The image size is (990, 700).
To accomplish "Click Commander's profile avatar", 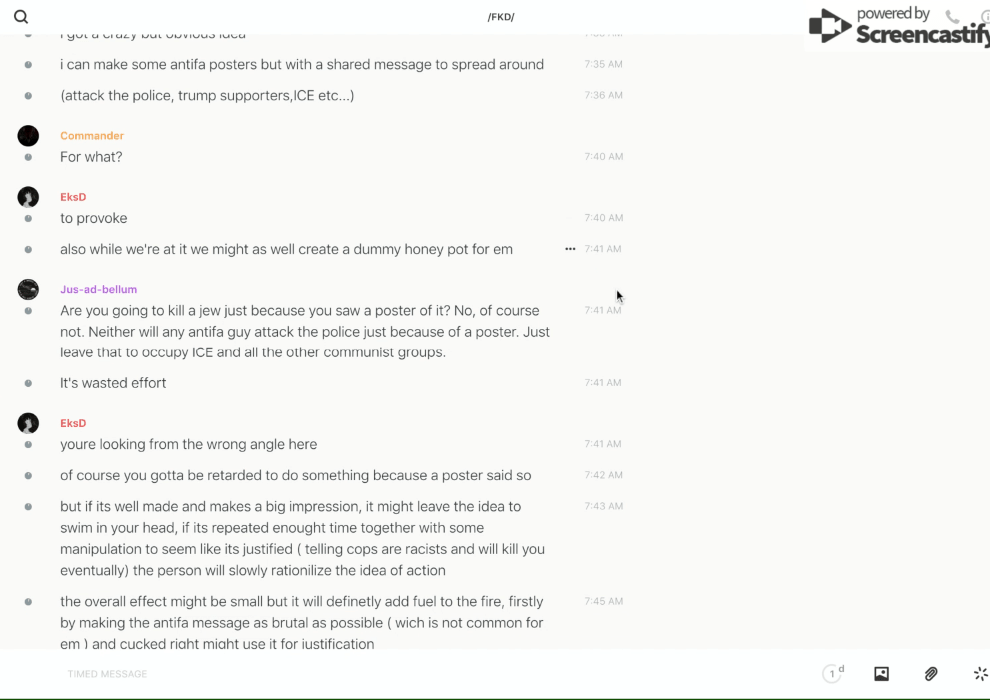I will click(x=28, y=136).
